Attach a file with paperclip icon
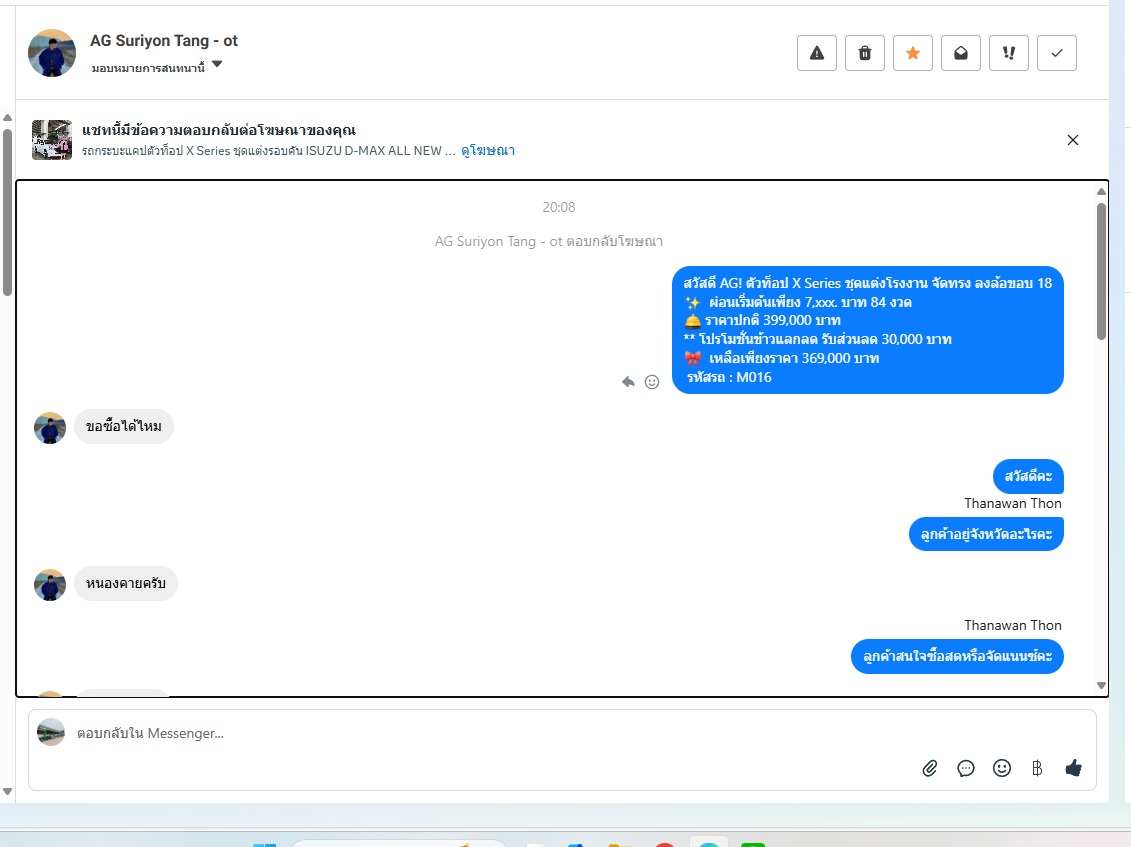The image size is (1131, 847). click(930, 768)
